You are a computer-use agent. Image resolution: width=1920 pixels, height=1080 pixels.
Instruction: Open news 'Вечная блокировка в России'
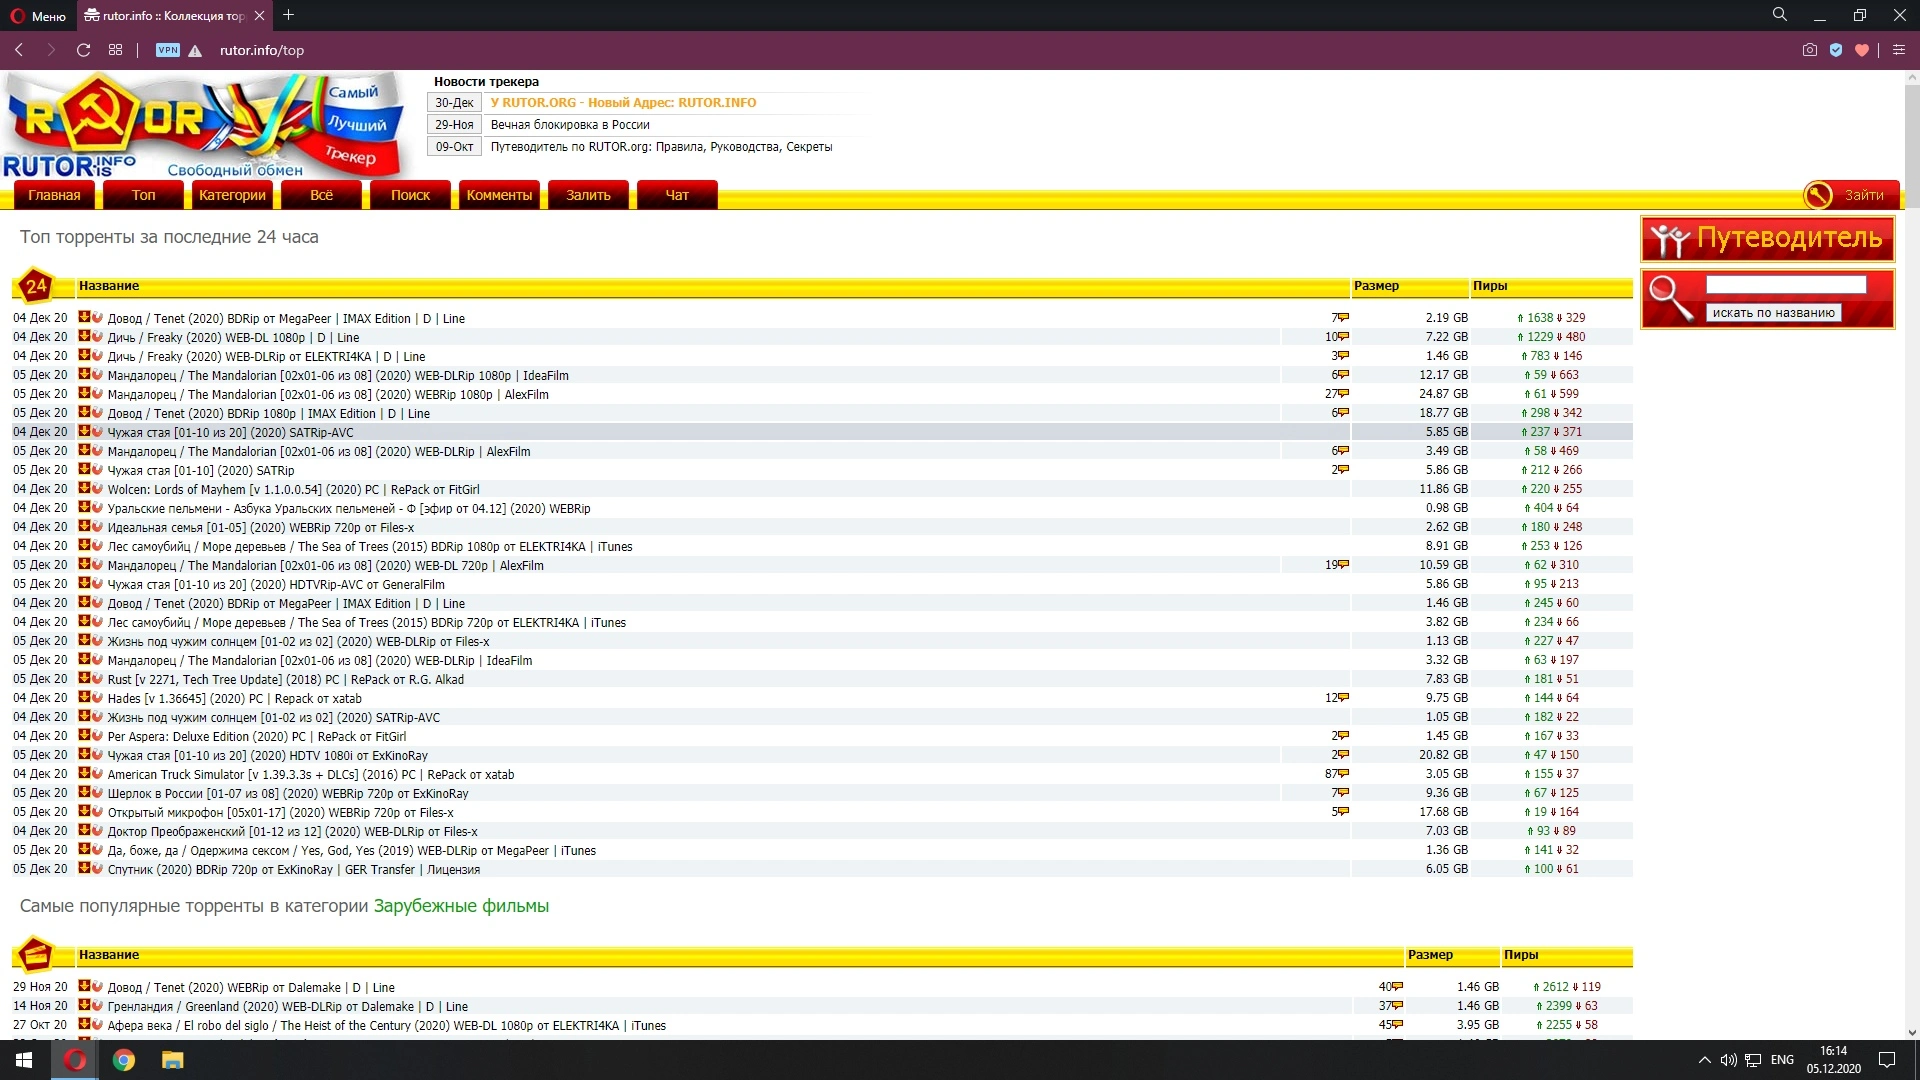pyautogui.click(x=570, y=125)
